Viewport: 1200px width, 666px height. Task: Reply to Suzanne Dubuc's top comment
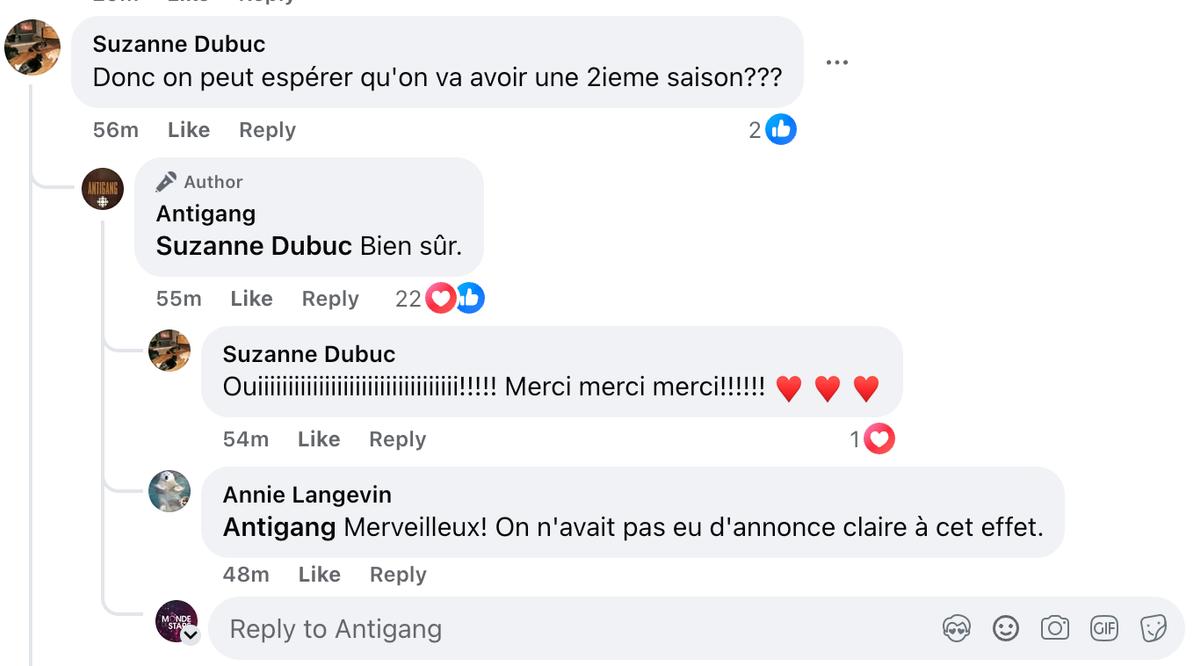pos(266,129)
